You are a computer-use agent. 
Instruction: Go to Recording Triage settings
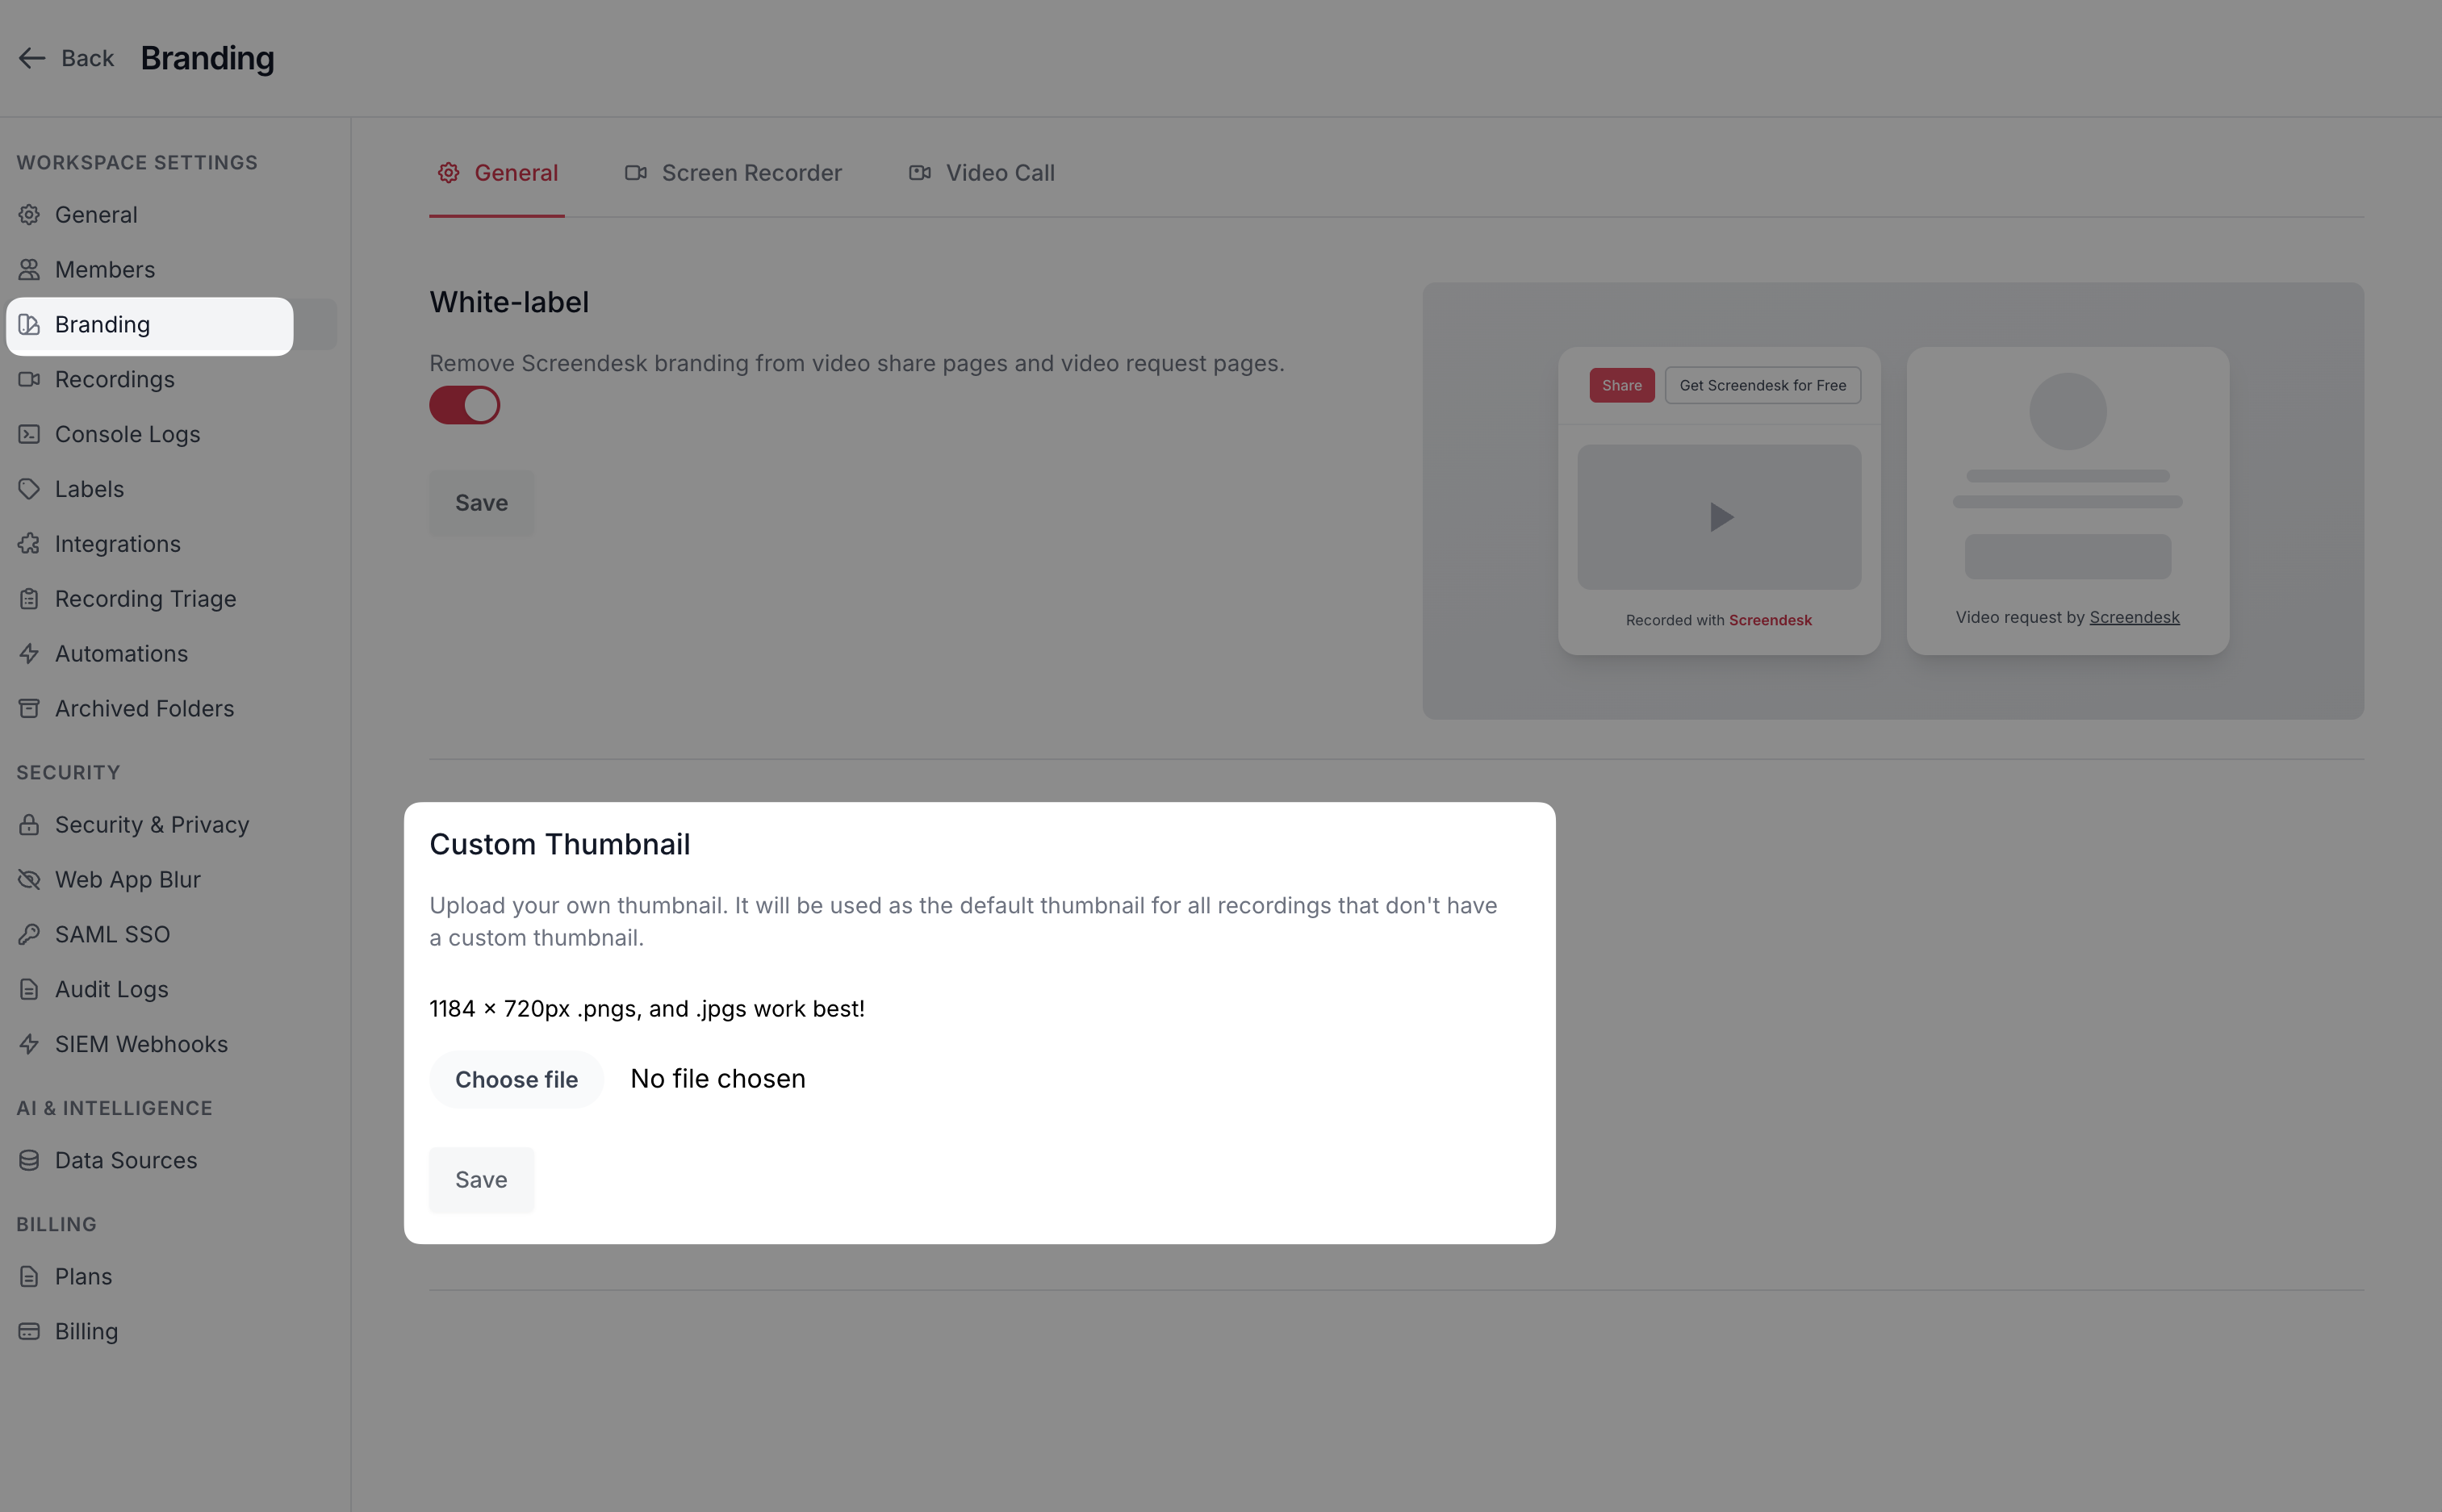point(145,599)
